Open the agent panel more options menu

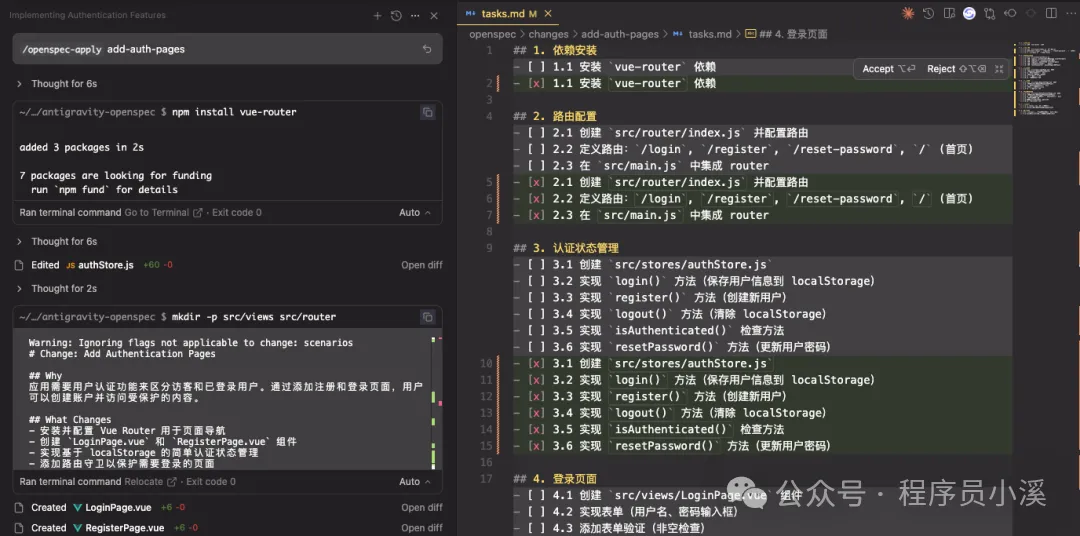[415, 16]
